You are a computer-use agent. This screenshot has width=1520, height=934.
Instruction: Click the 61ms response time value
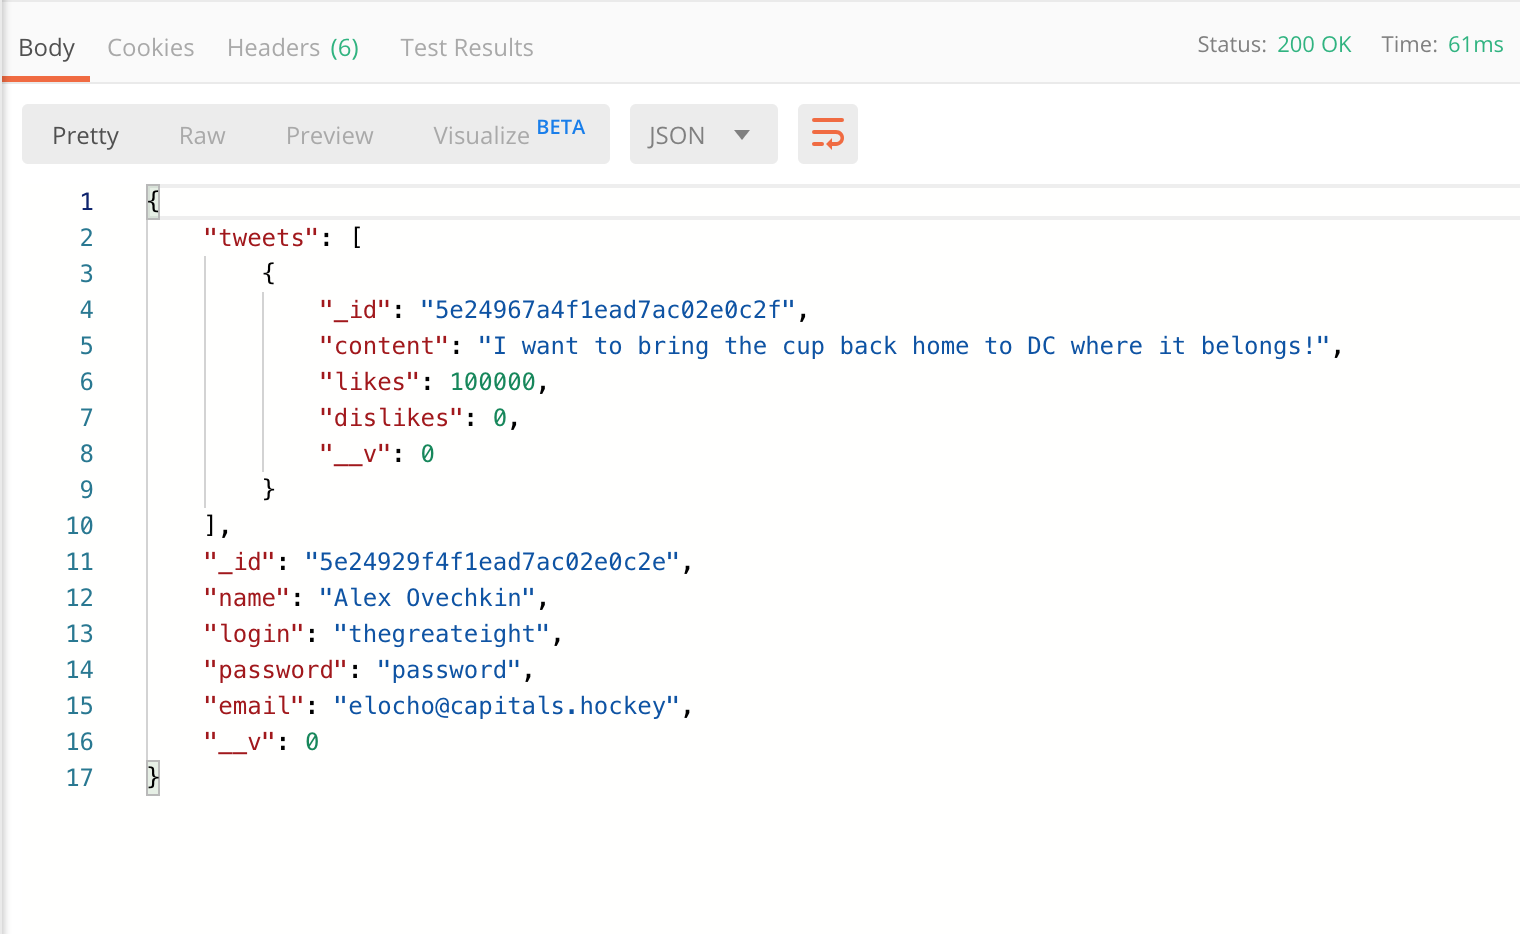point(1475,45)
